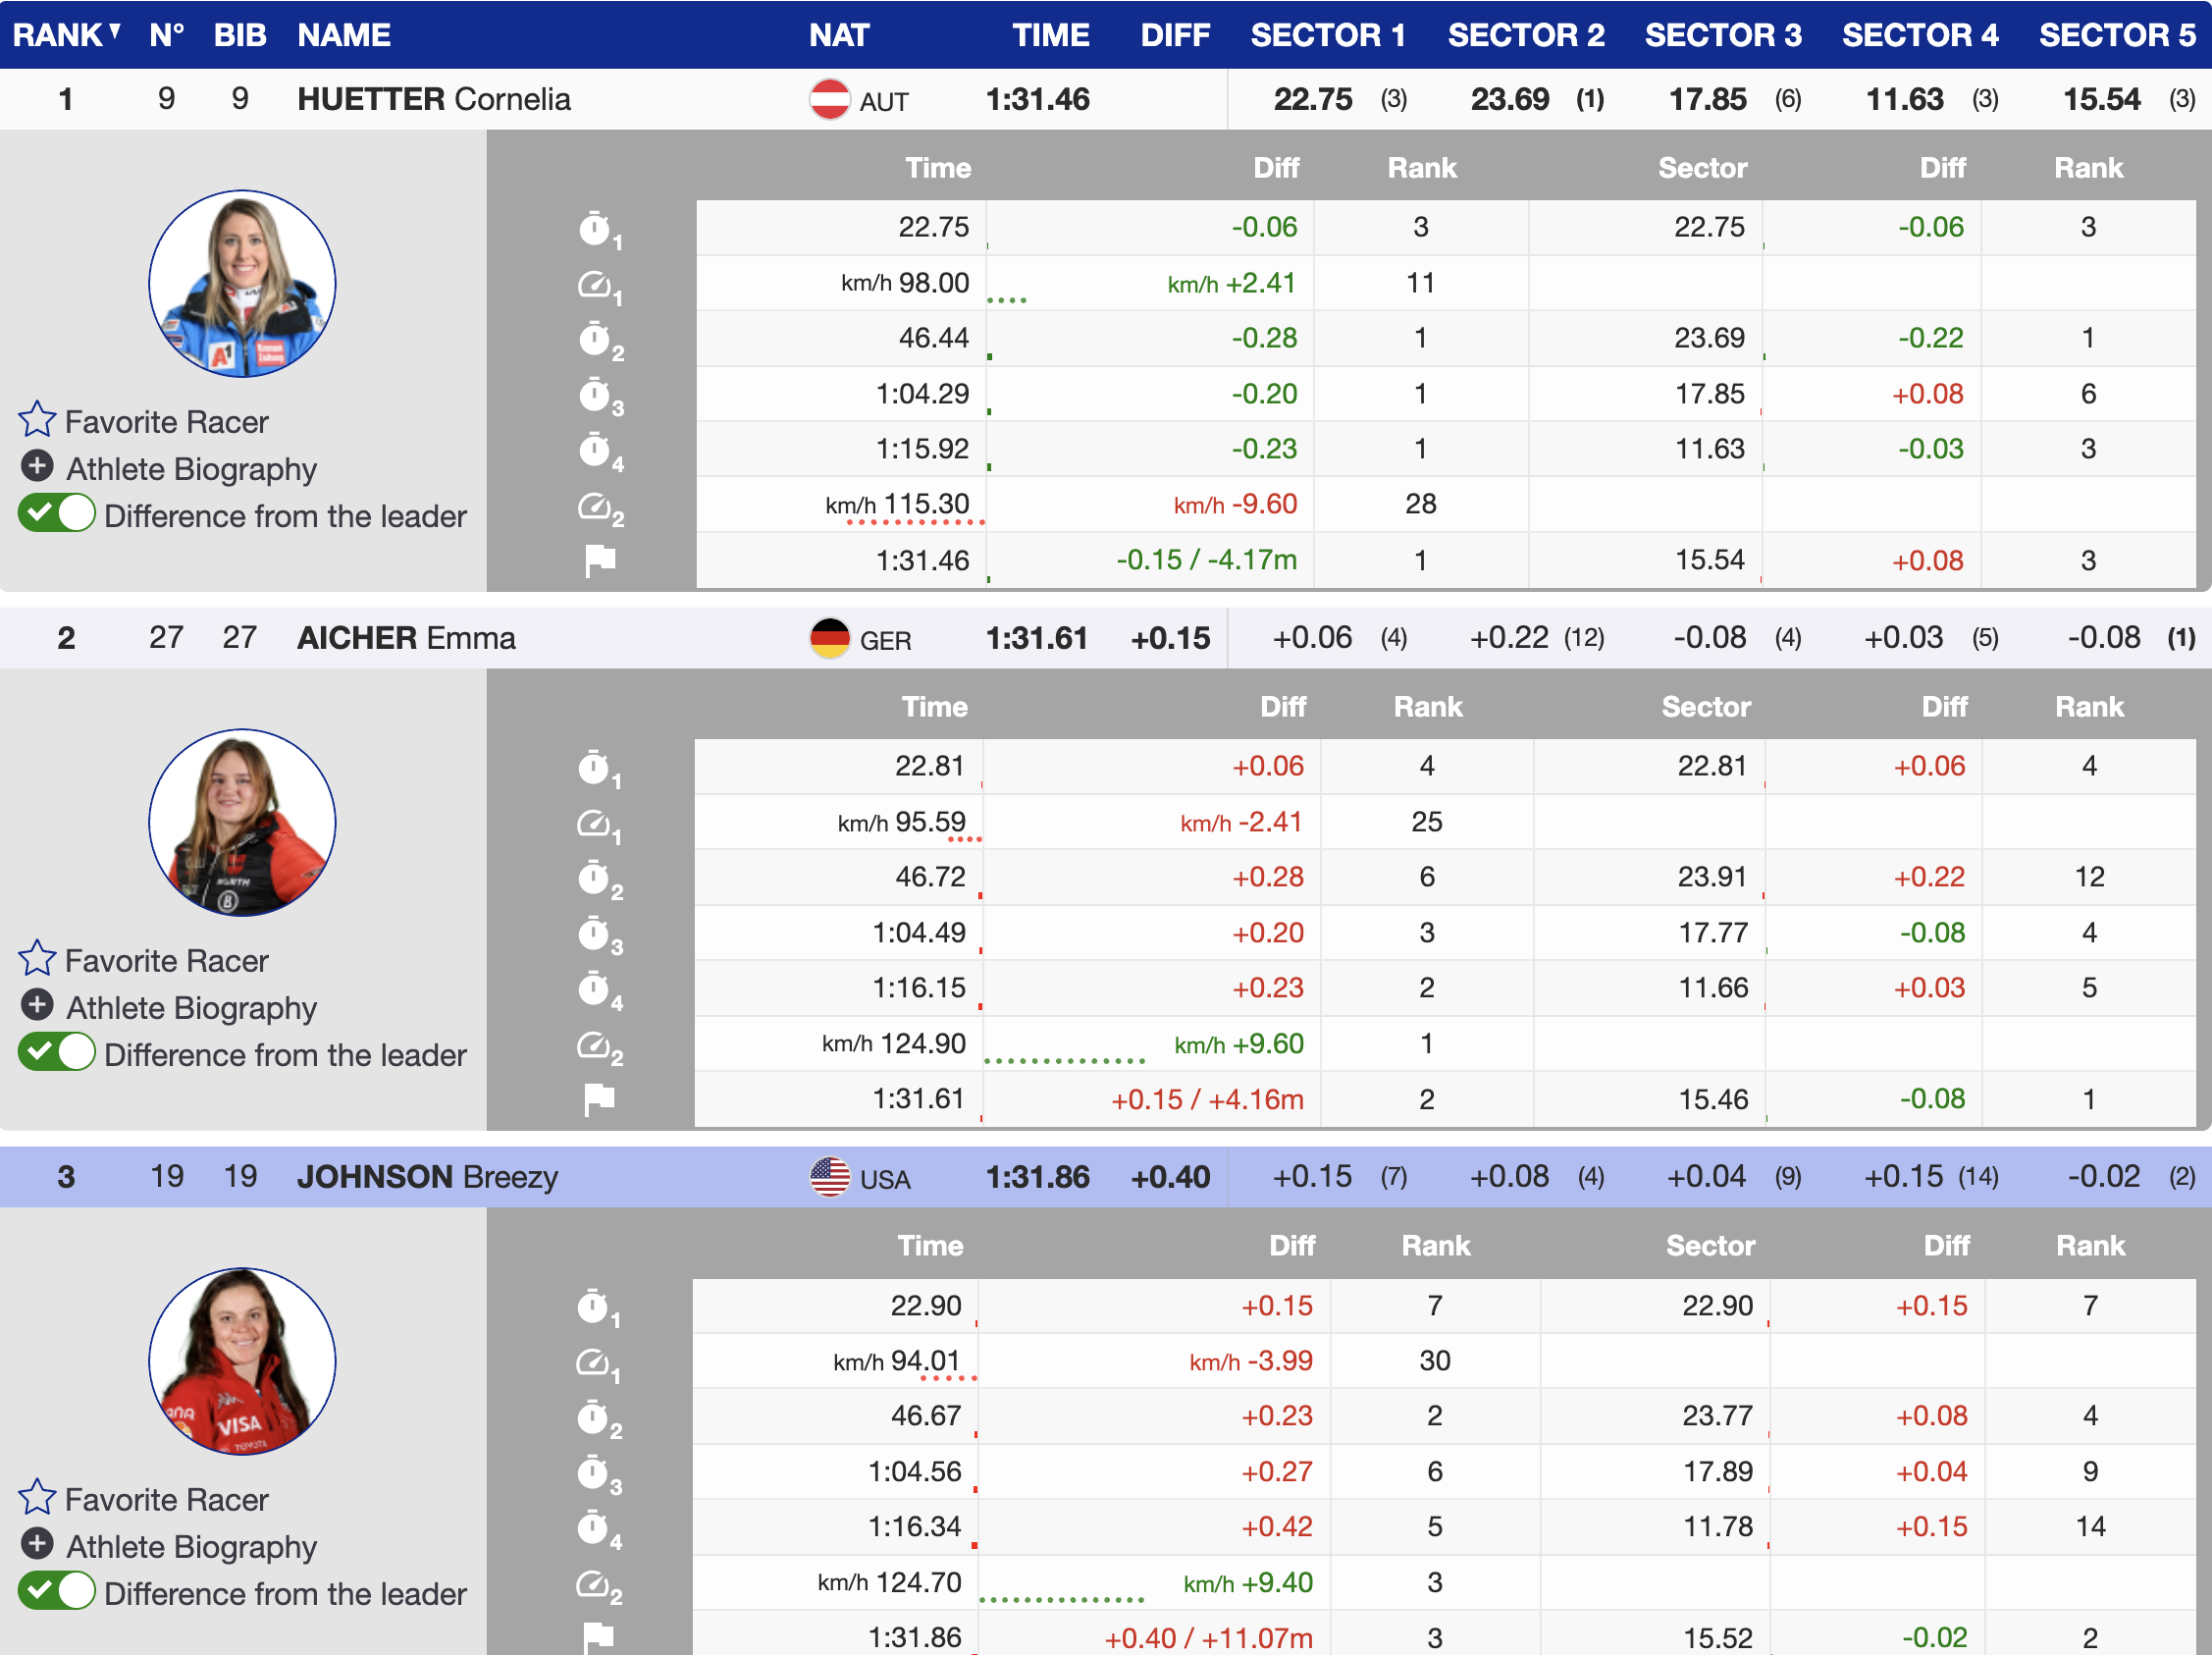2212x1655 pixels.
Task: Click Huetter's Favorite Racer star icon
Action: (37, 420)
